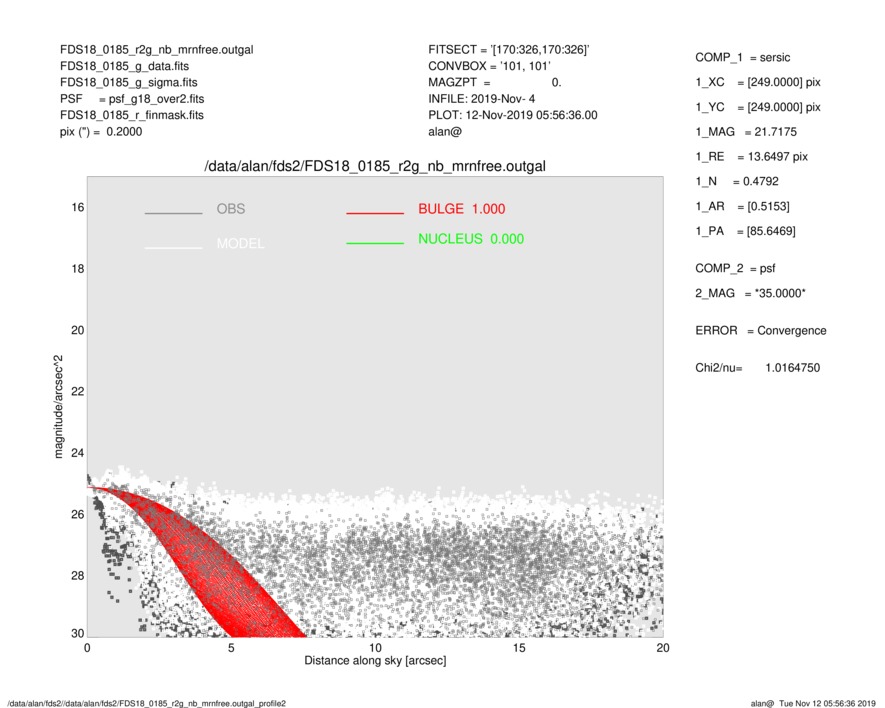Screen dimensions: 885x708
Task: Click the OBS legend label
Action: 231,209
